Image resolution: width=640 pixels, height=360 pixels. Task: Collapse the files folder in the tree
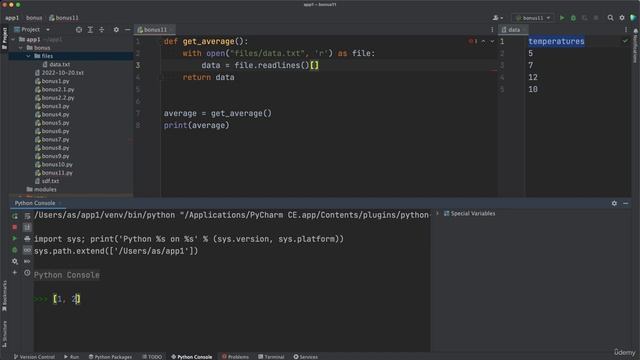[x=28, y=56]
